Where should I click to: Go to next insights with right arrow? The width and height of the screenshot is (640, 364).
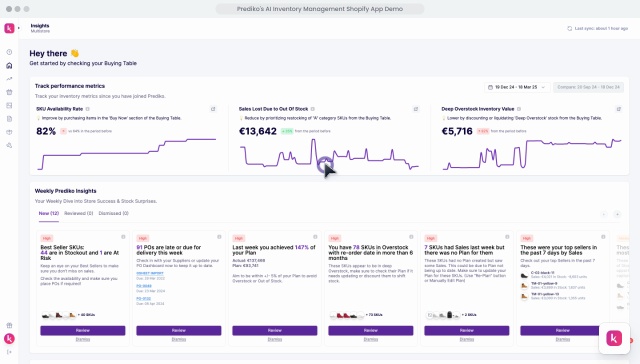pos(617,214)
